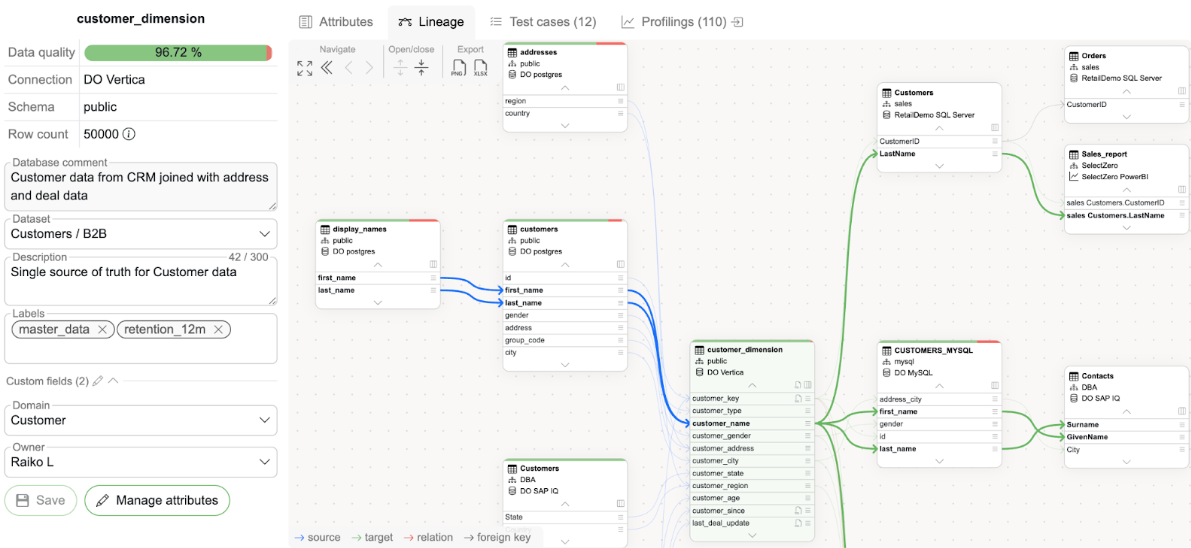Viewport: 1191px width, 548px height.
Task: Click the Data quality progress bar
Action: 177,52
